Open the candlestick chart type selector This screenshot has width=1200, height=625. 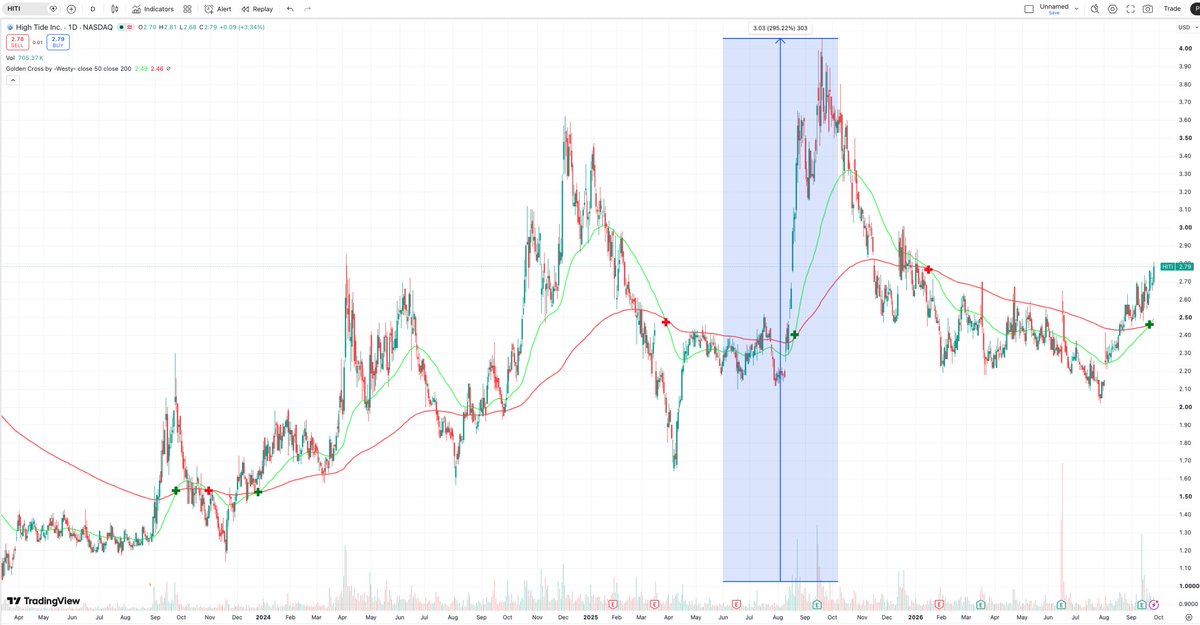click(115, 8)
